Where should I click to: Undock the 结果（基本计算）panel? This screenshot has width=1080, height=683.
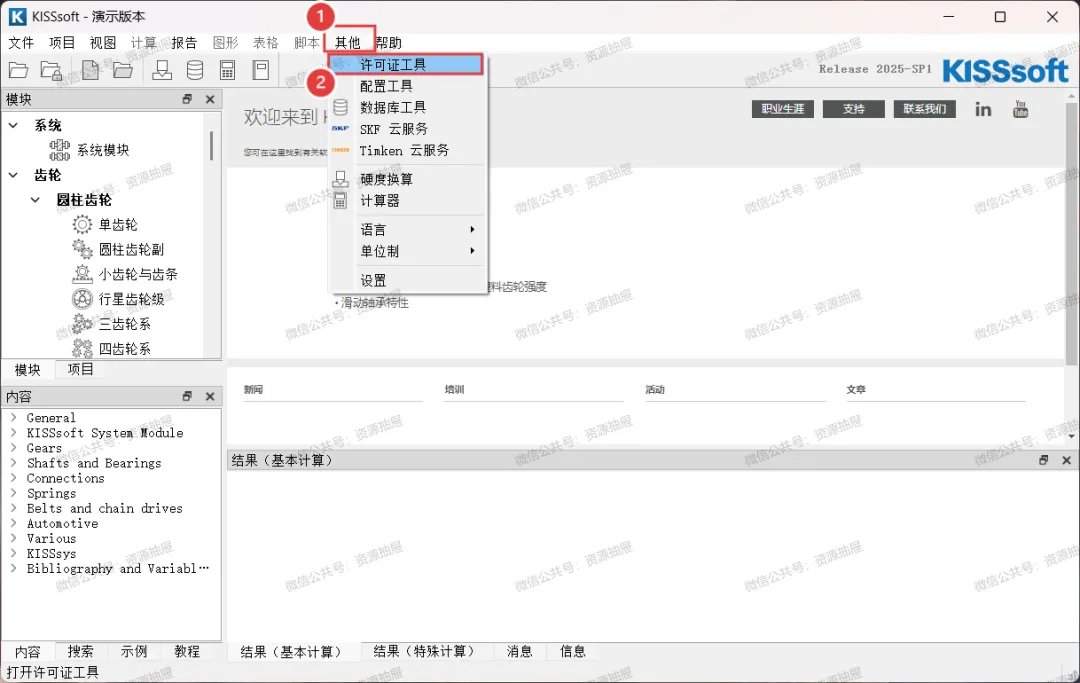click(1043, 460)
